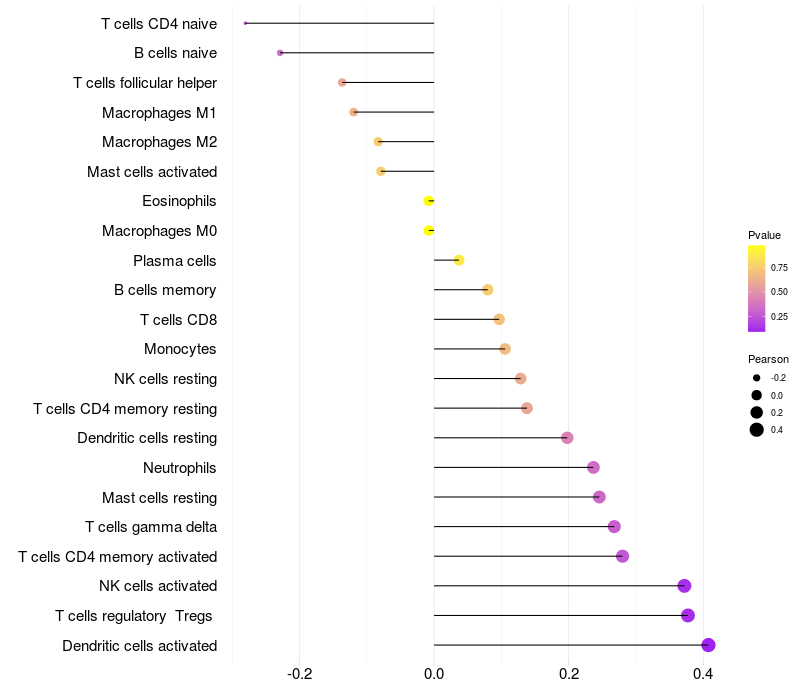Select the Pearson 0.0 legend dot
The height and width of the screenshot is (700, 800).
(757, 395)
